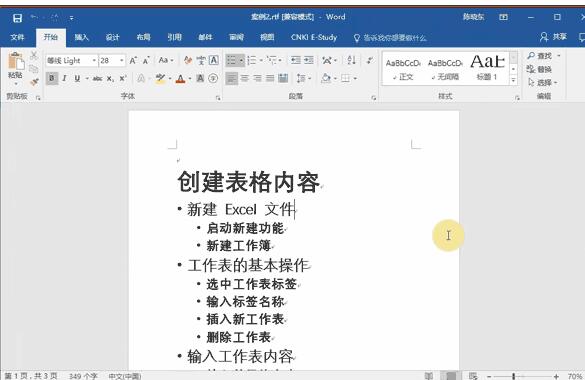Switch to the 插入 tab
The width and height of the screenshot is (585, 380).
coord(81,37)
